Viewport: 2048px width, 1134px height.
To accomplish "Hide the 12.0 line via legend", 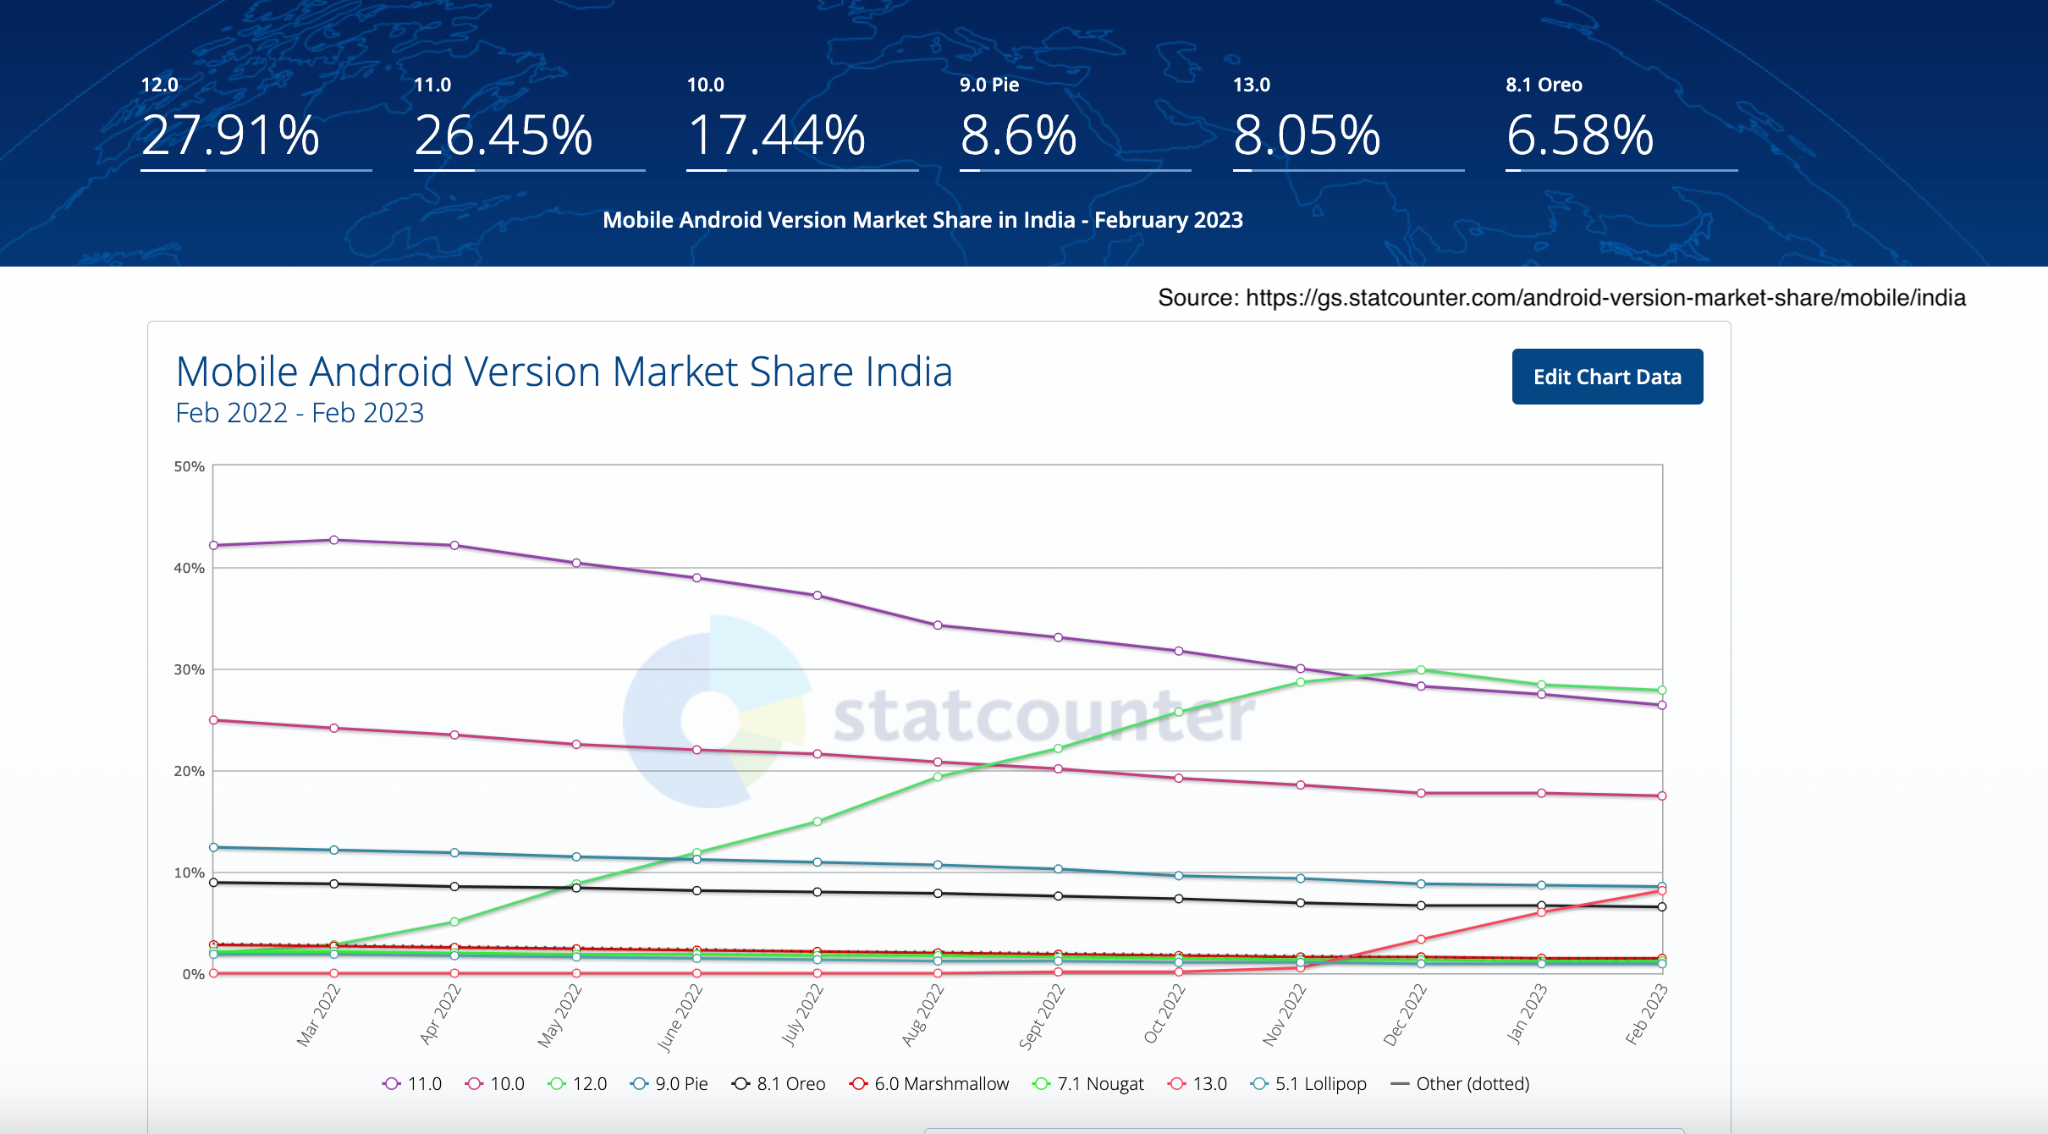I will 578,1084.
